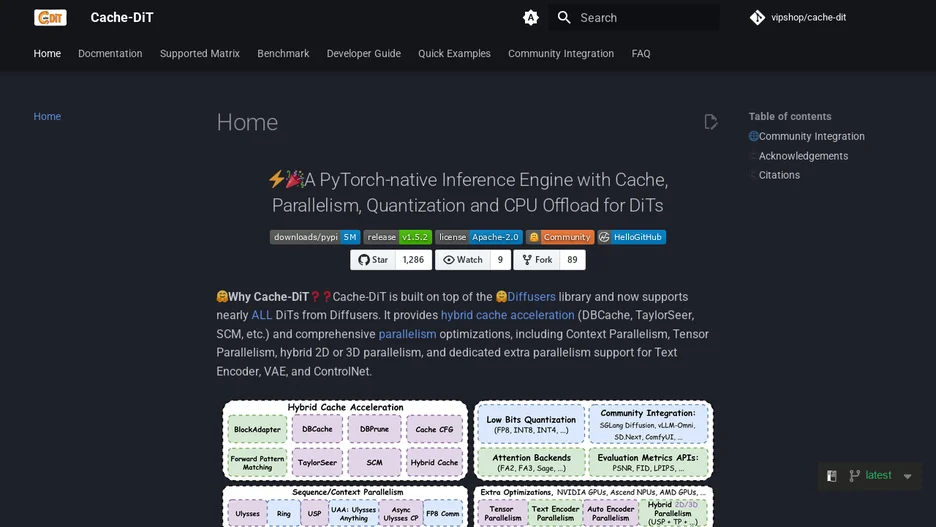Open the vipshop/cache-dit repository link
The height and width of the screenshot is (527, 936).
point(798,17)
